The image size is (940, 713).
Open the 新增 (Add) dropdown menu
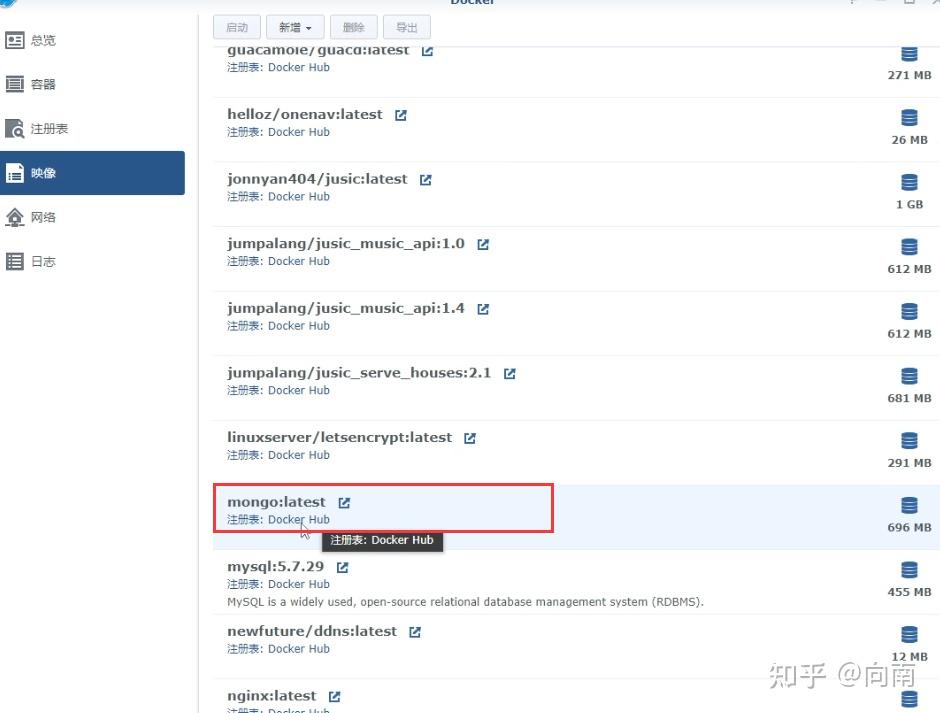pos(294,27)
